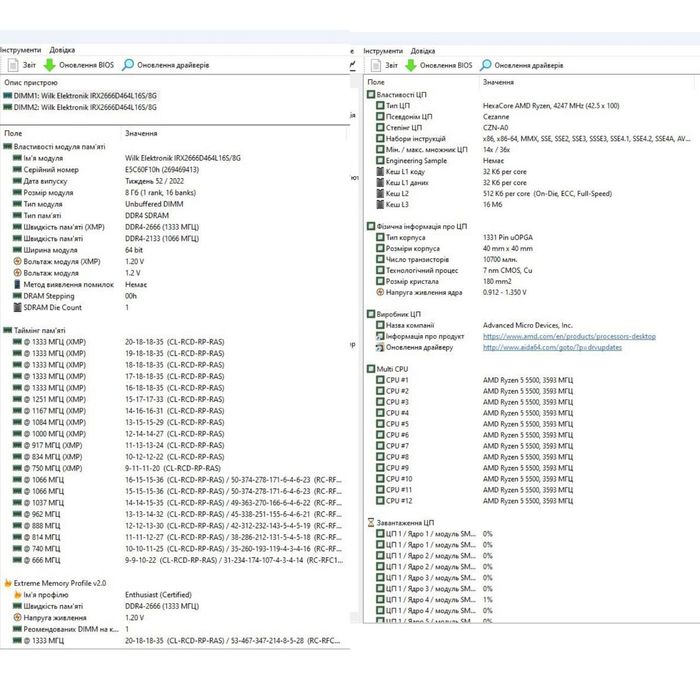This screenshot has width=700, height=700.
Task: Click Опис пристрою column header
Action: click(x=31, y=83)
